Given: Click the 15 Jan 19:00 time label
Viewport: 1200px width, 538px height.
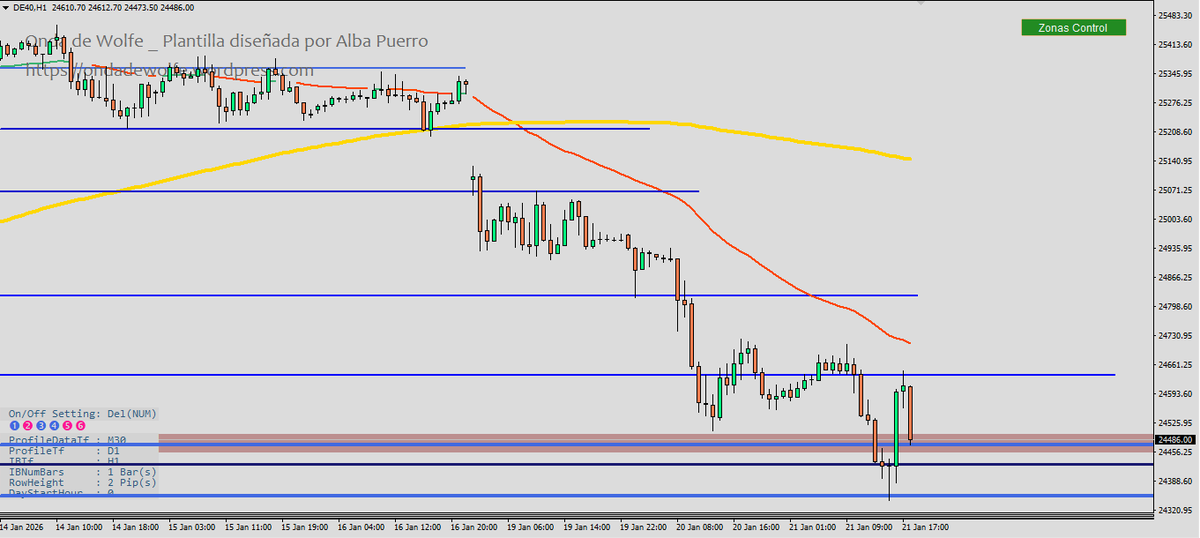Looking at the screenshot, I should point(304,525).
